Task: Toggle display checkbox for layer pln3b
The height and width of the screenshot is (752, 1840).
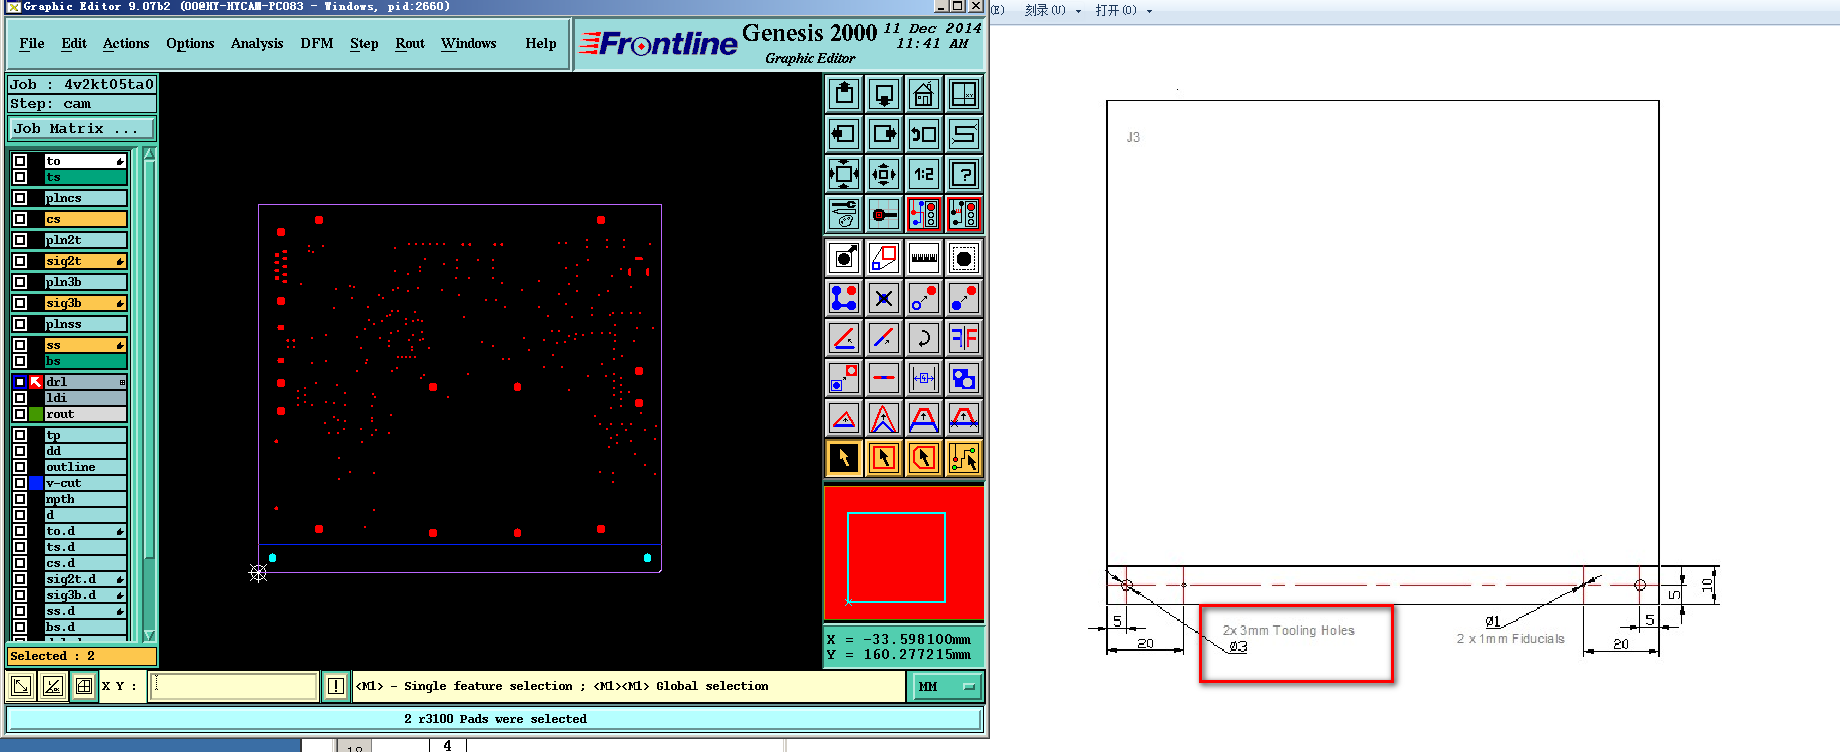Action: (20, 282)
